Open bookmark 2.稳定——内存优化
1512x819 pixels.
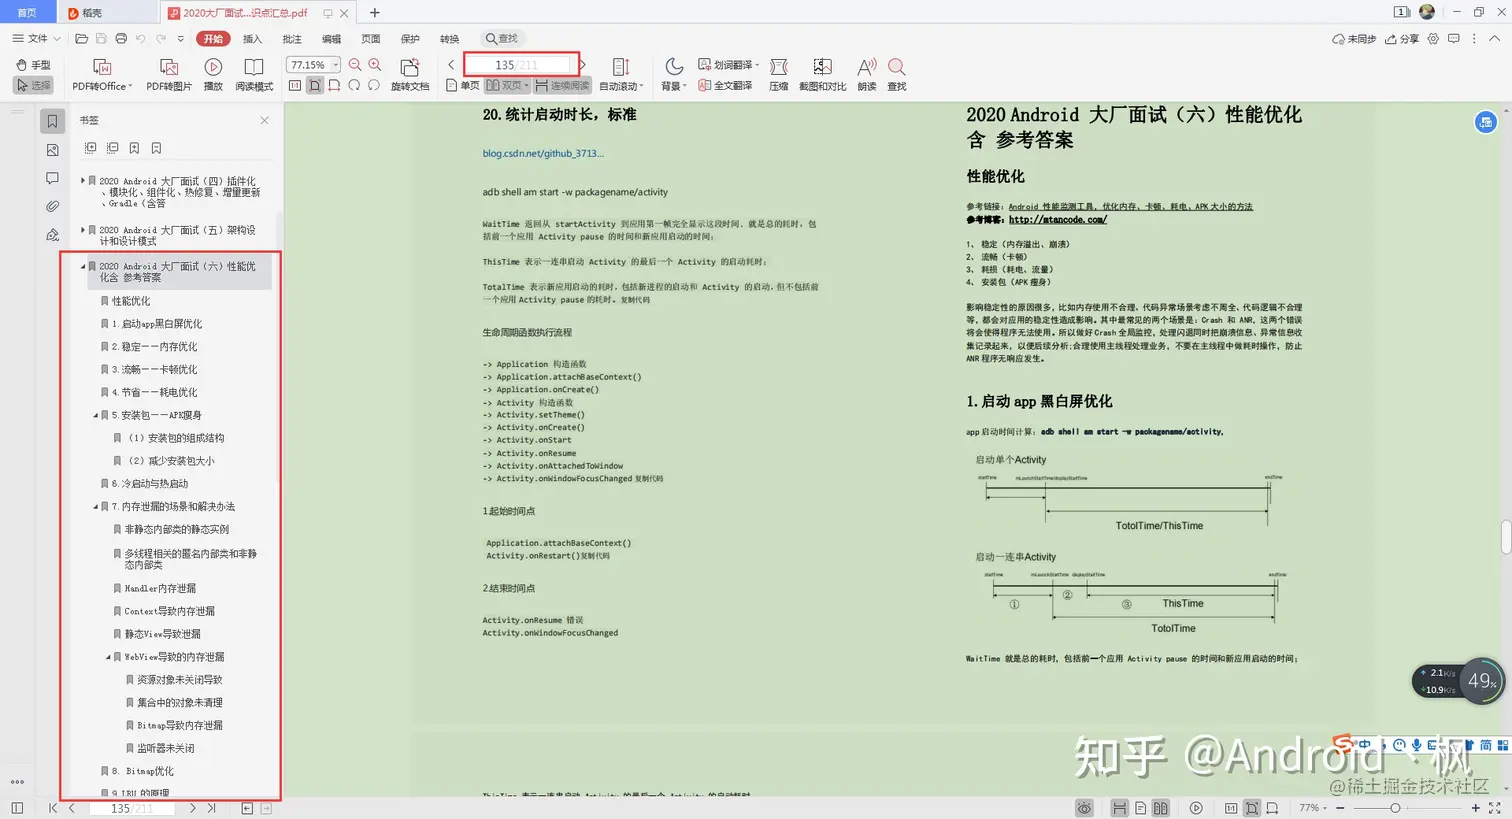click(x=154, y=347)
